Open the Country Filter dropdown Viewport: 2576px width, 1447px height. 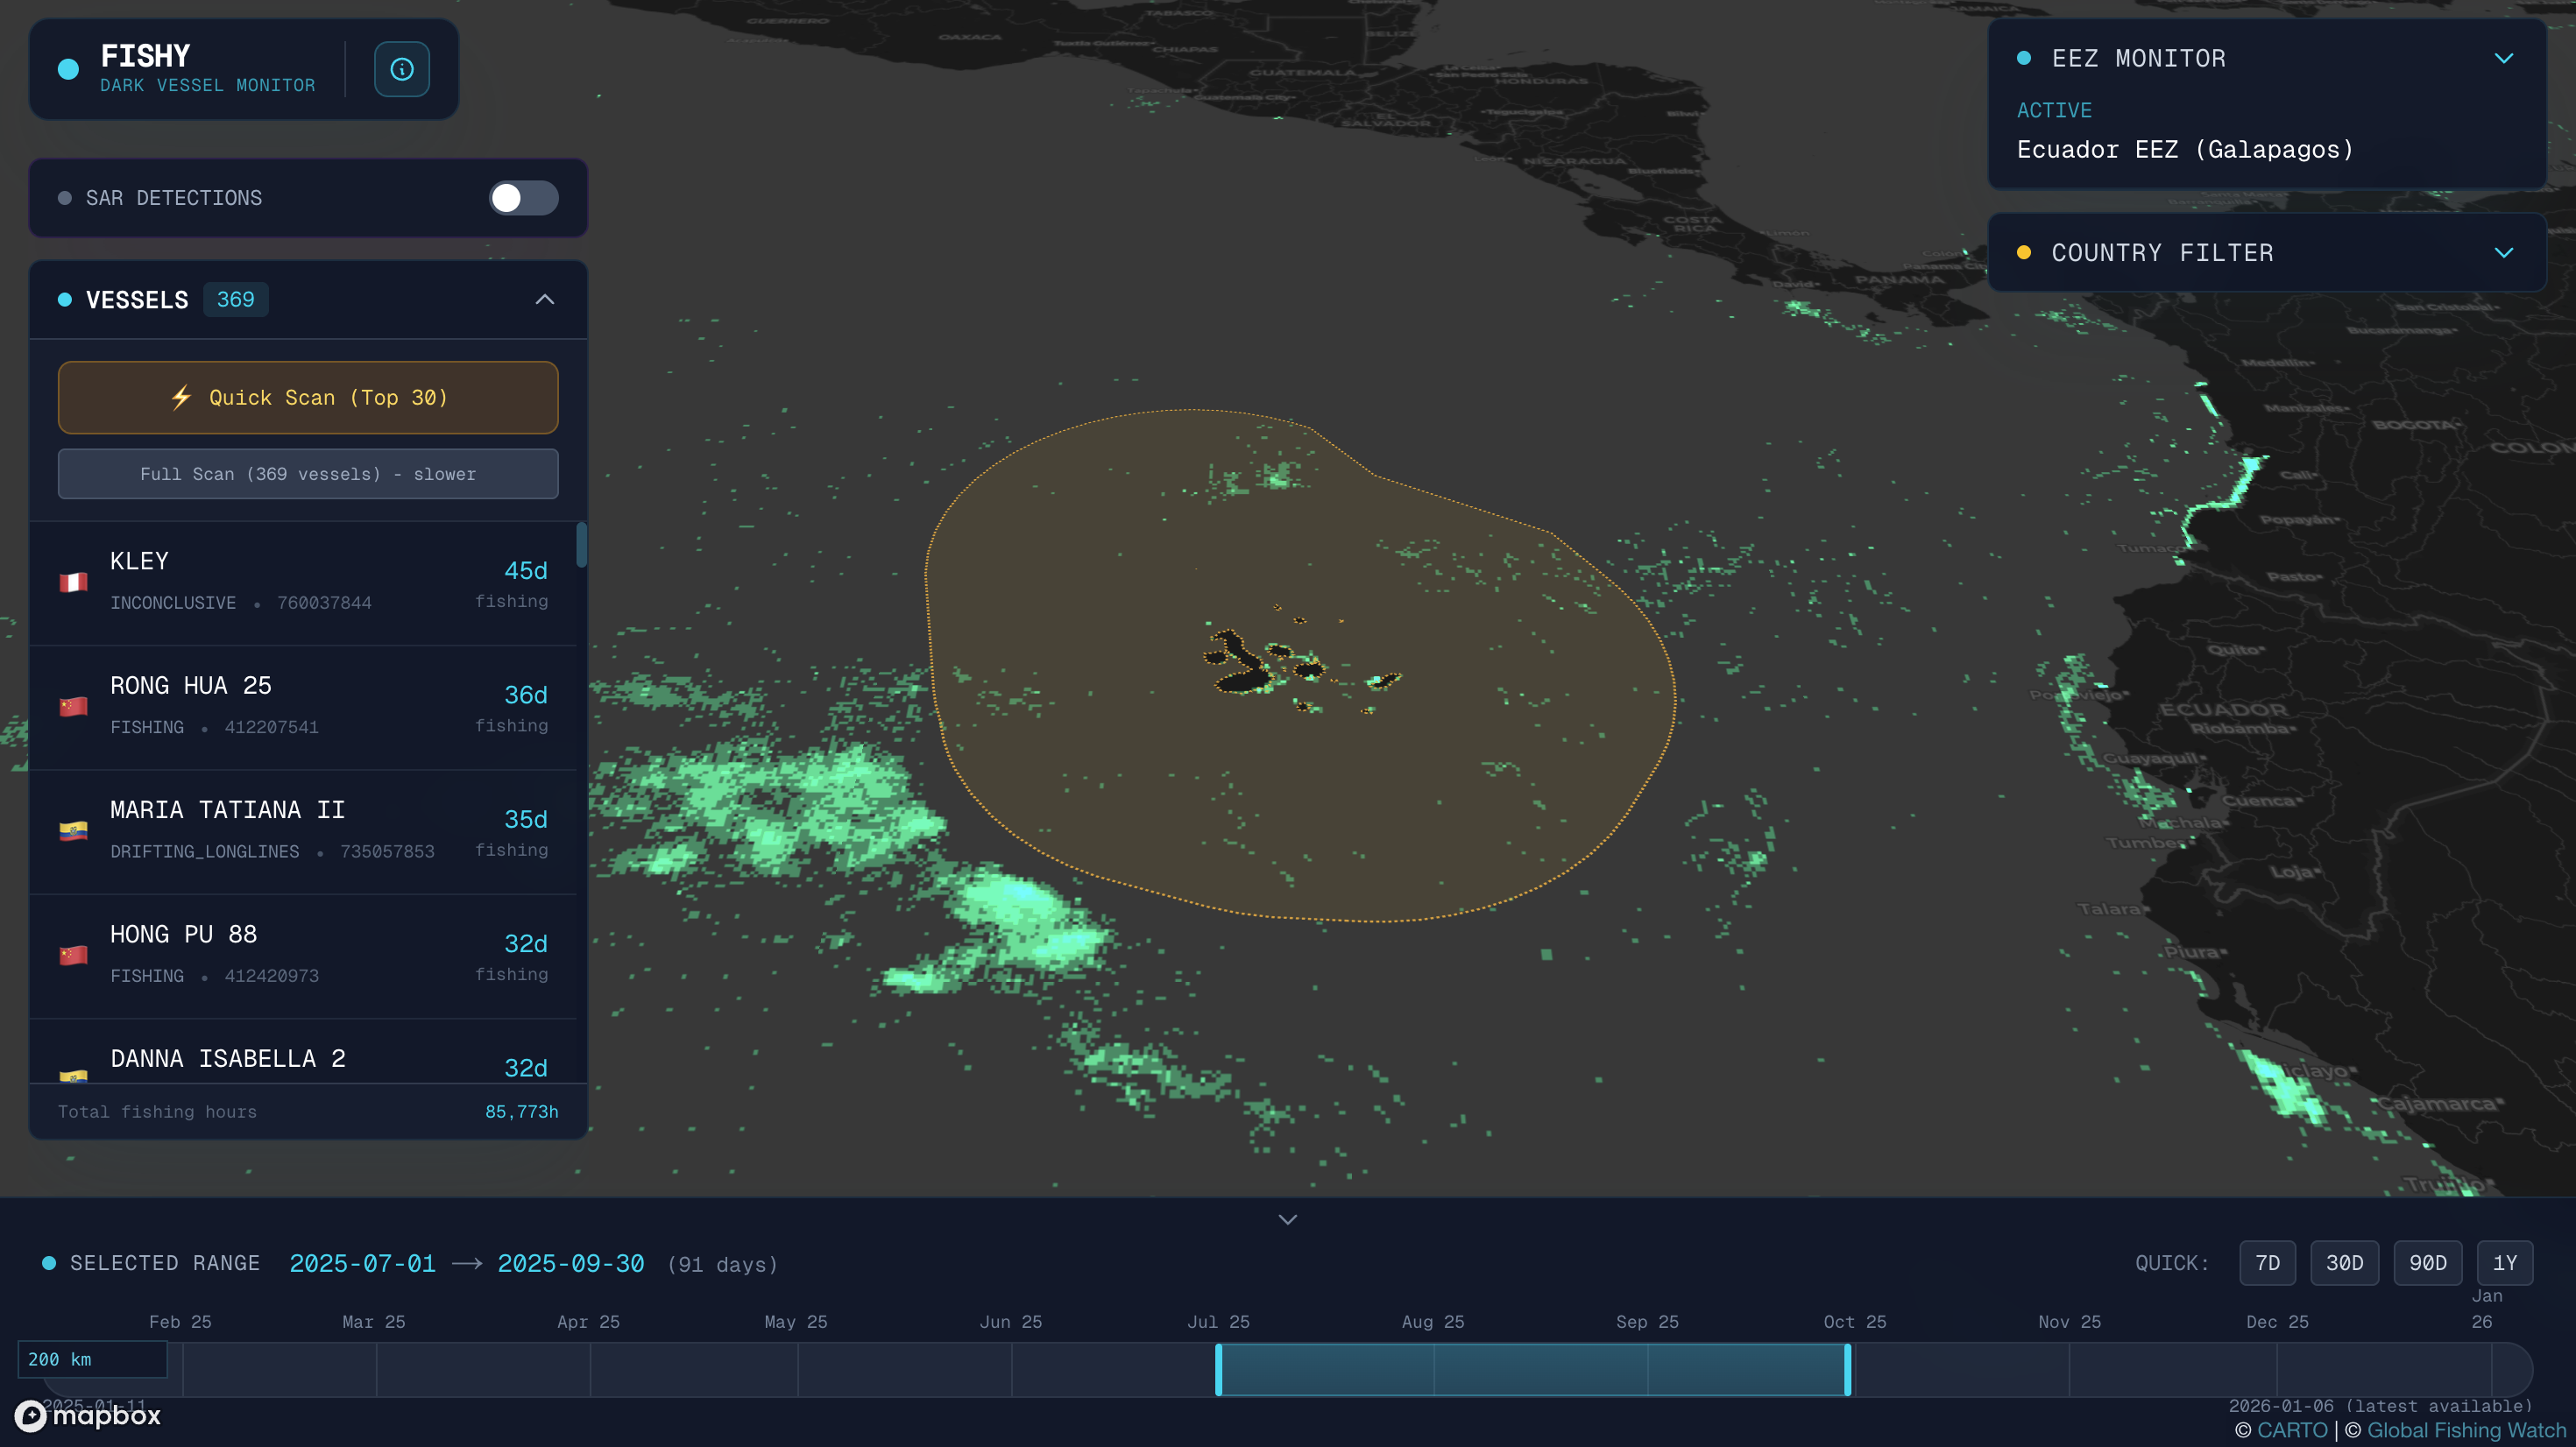pos(2503,252)
